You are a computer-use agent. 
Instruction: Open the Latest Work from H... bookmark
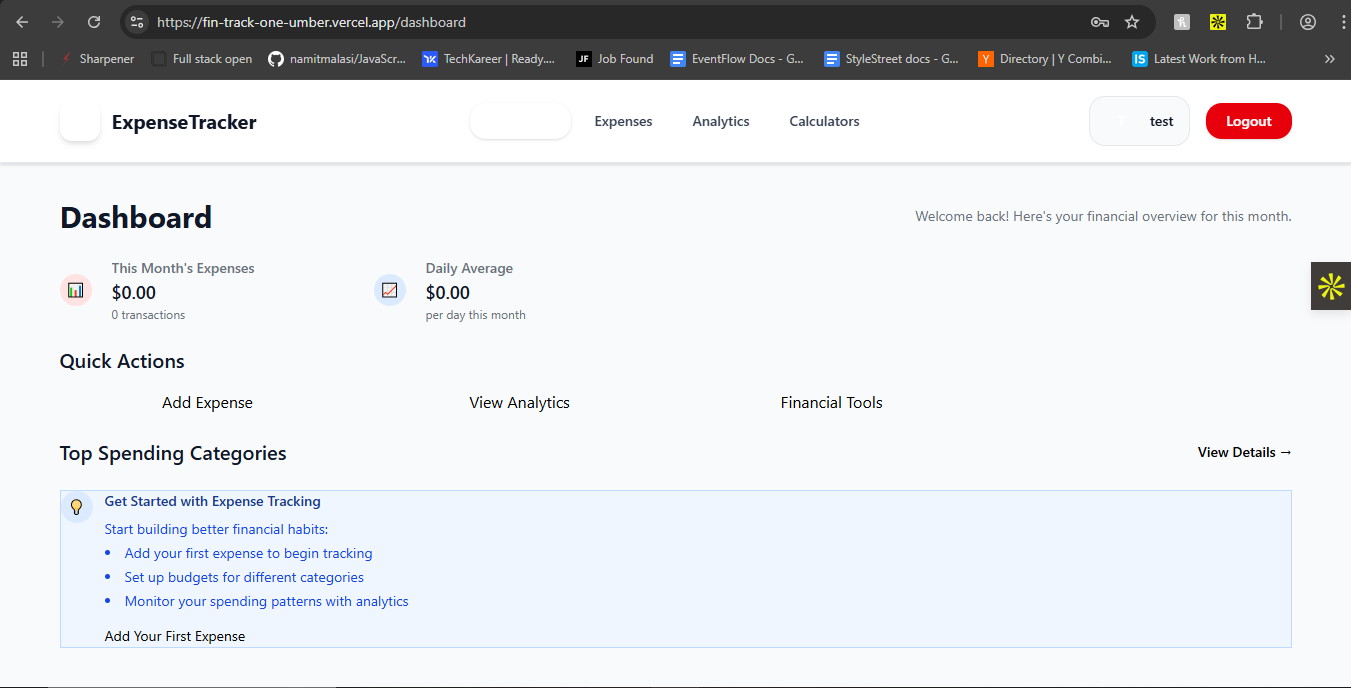coord(1199,59)
